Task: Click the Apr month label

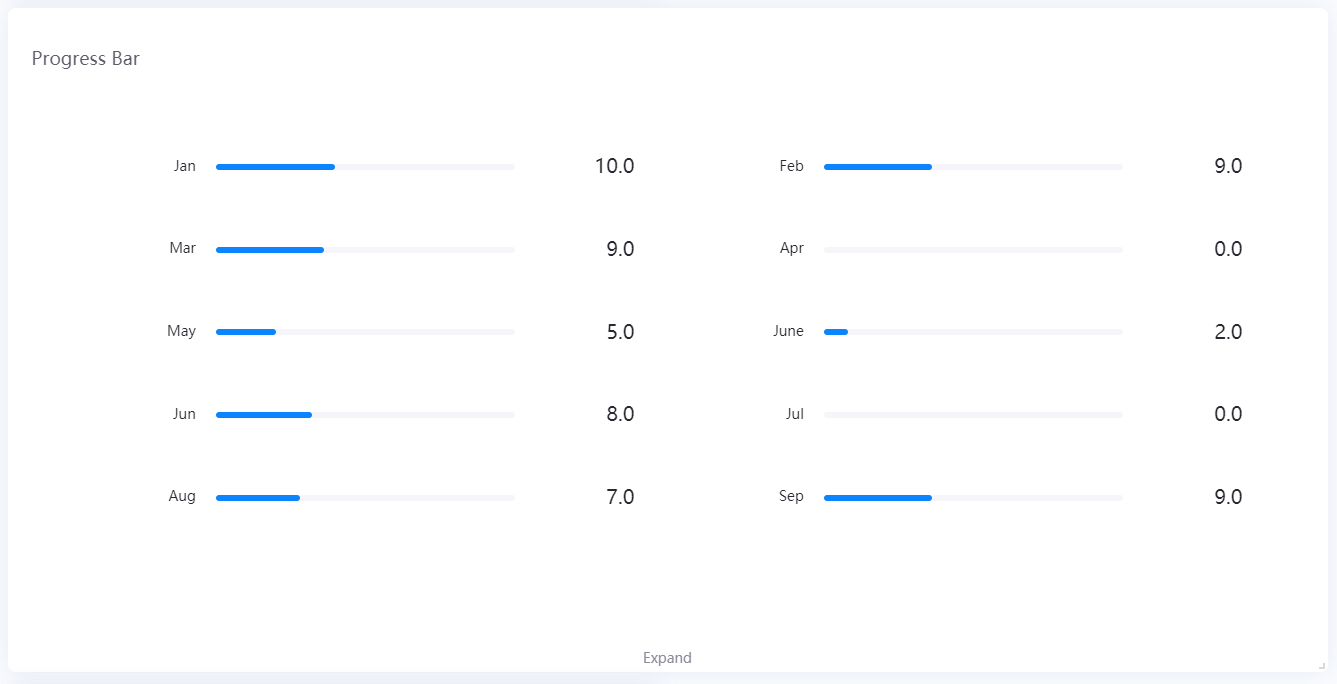Action: pos(791,249)
